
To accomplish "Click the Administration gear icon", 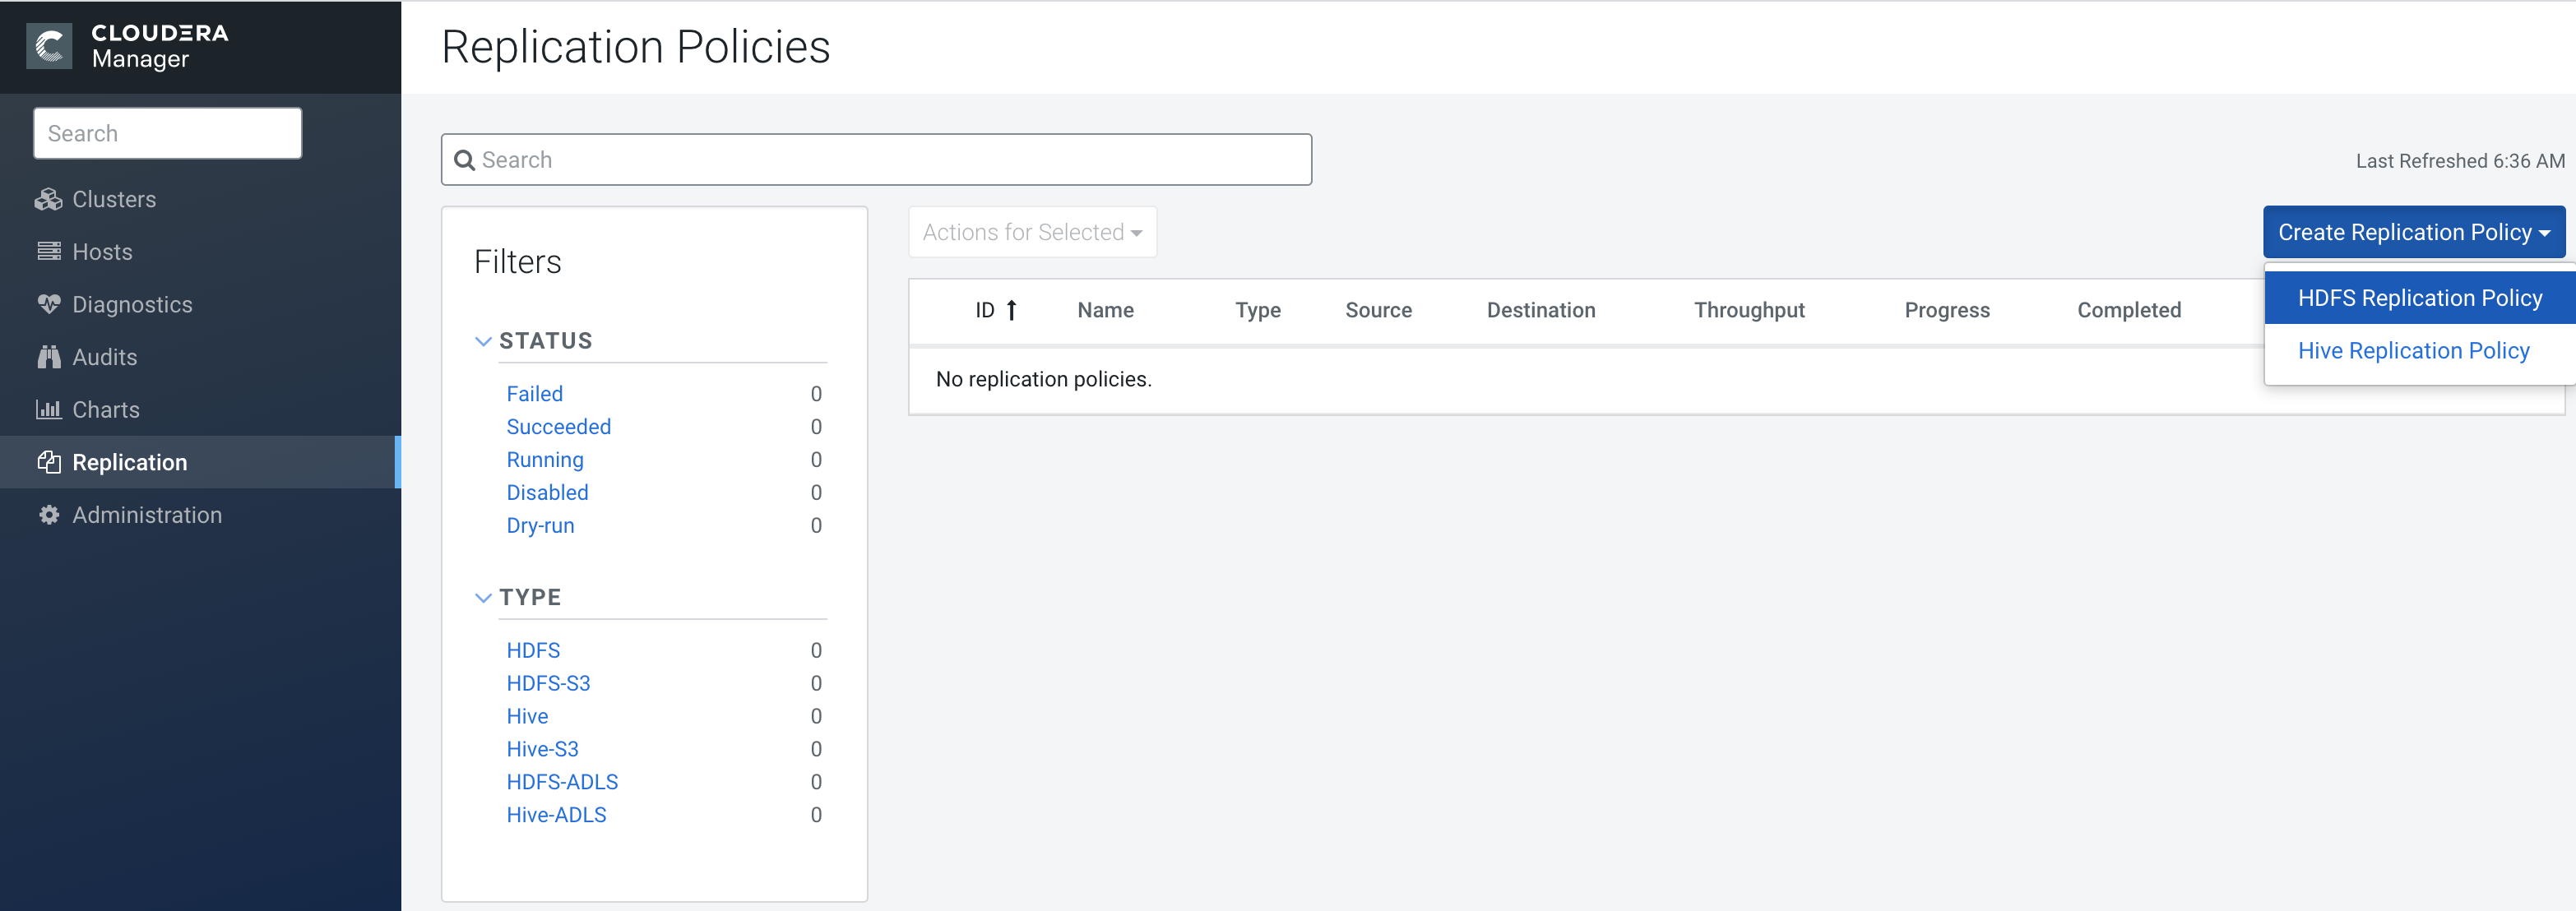I will [48, 515].
